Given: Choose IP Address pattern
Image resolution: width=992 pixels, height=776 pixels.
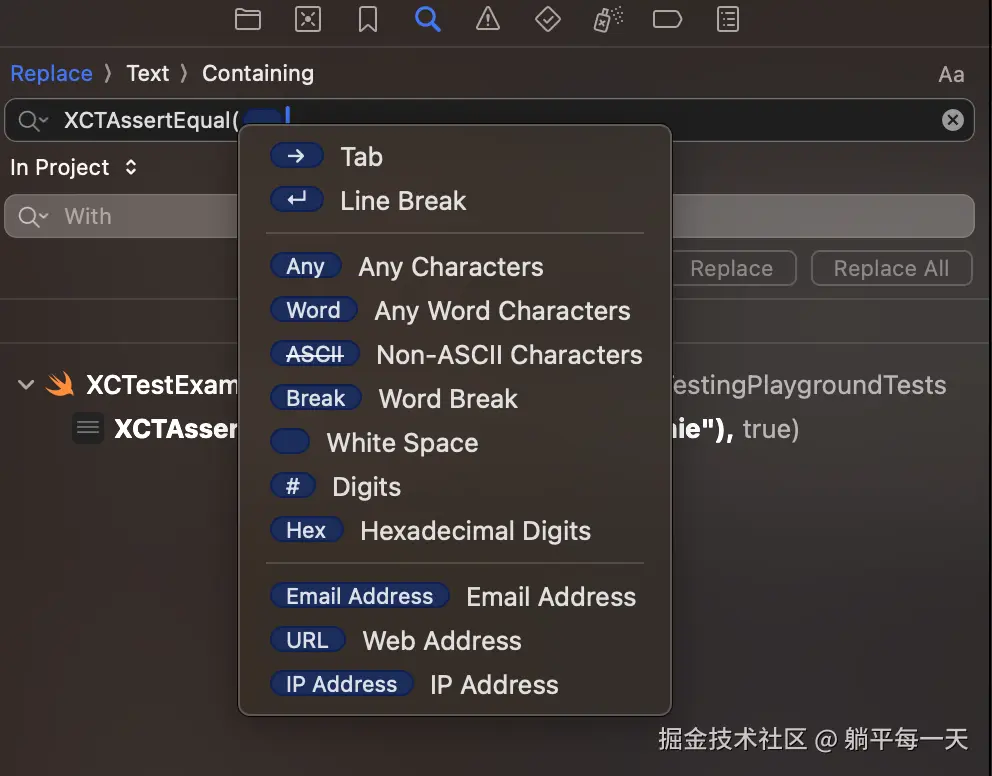Looking at the screenshot, I should click(x=454, y=684).
